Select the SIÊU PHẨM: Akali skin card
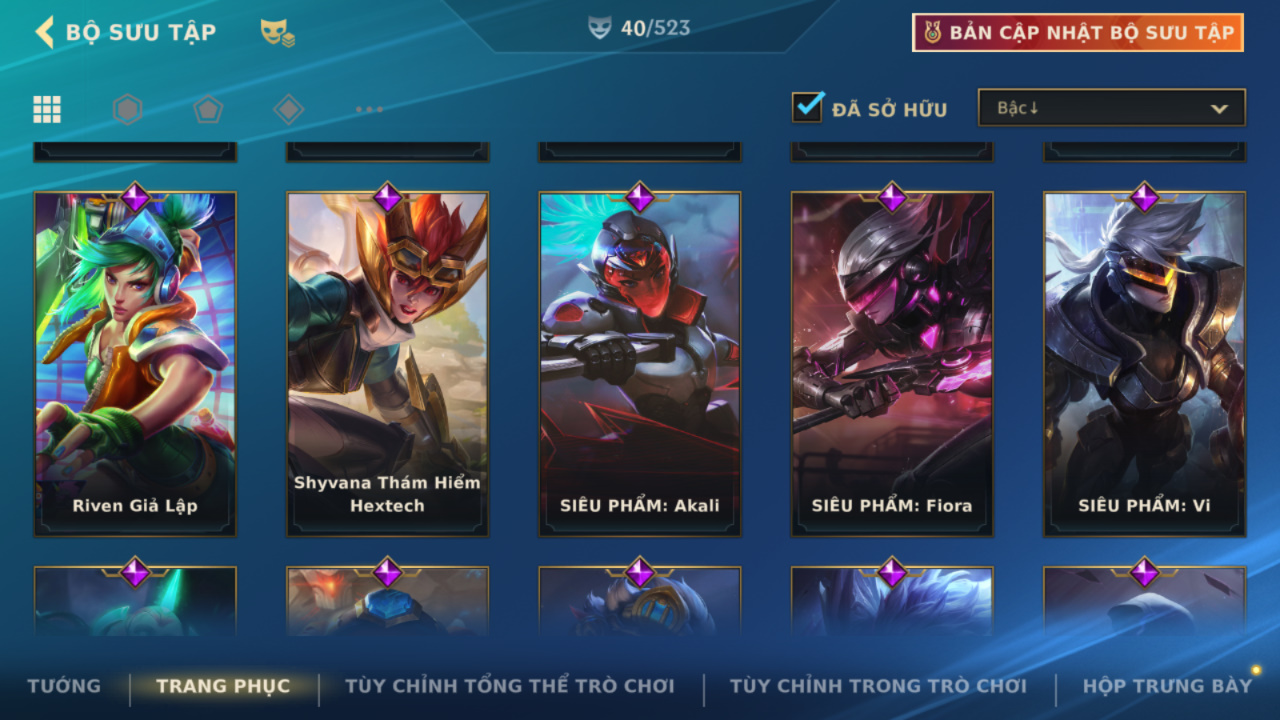 (640, 364)
